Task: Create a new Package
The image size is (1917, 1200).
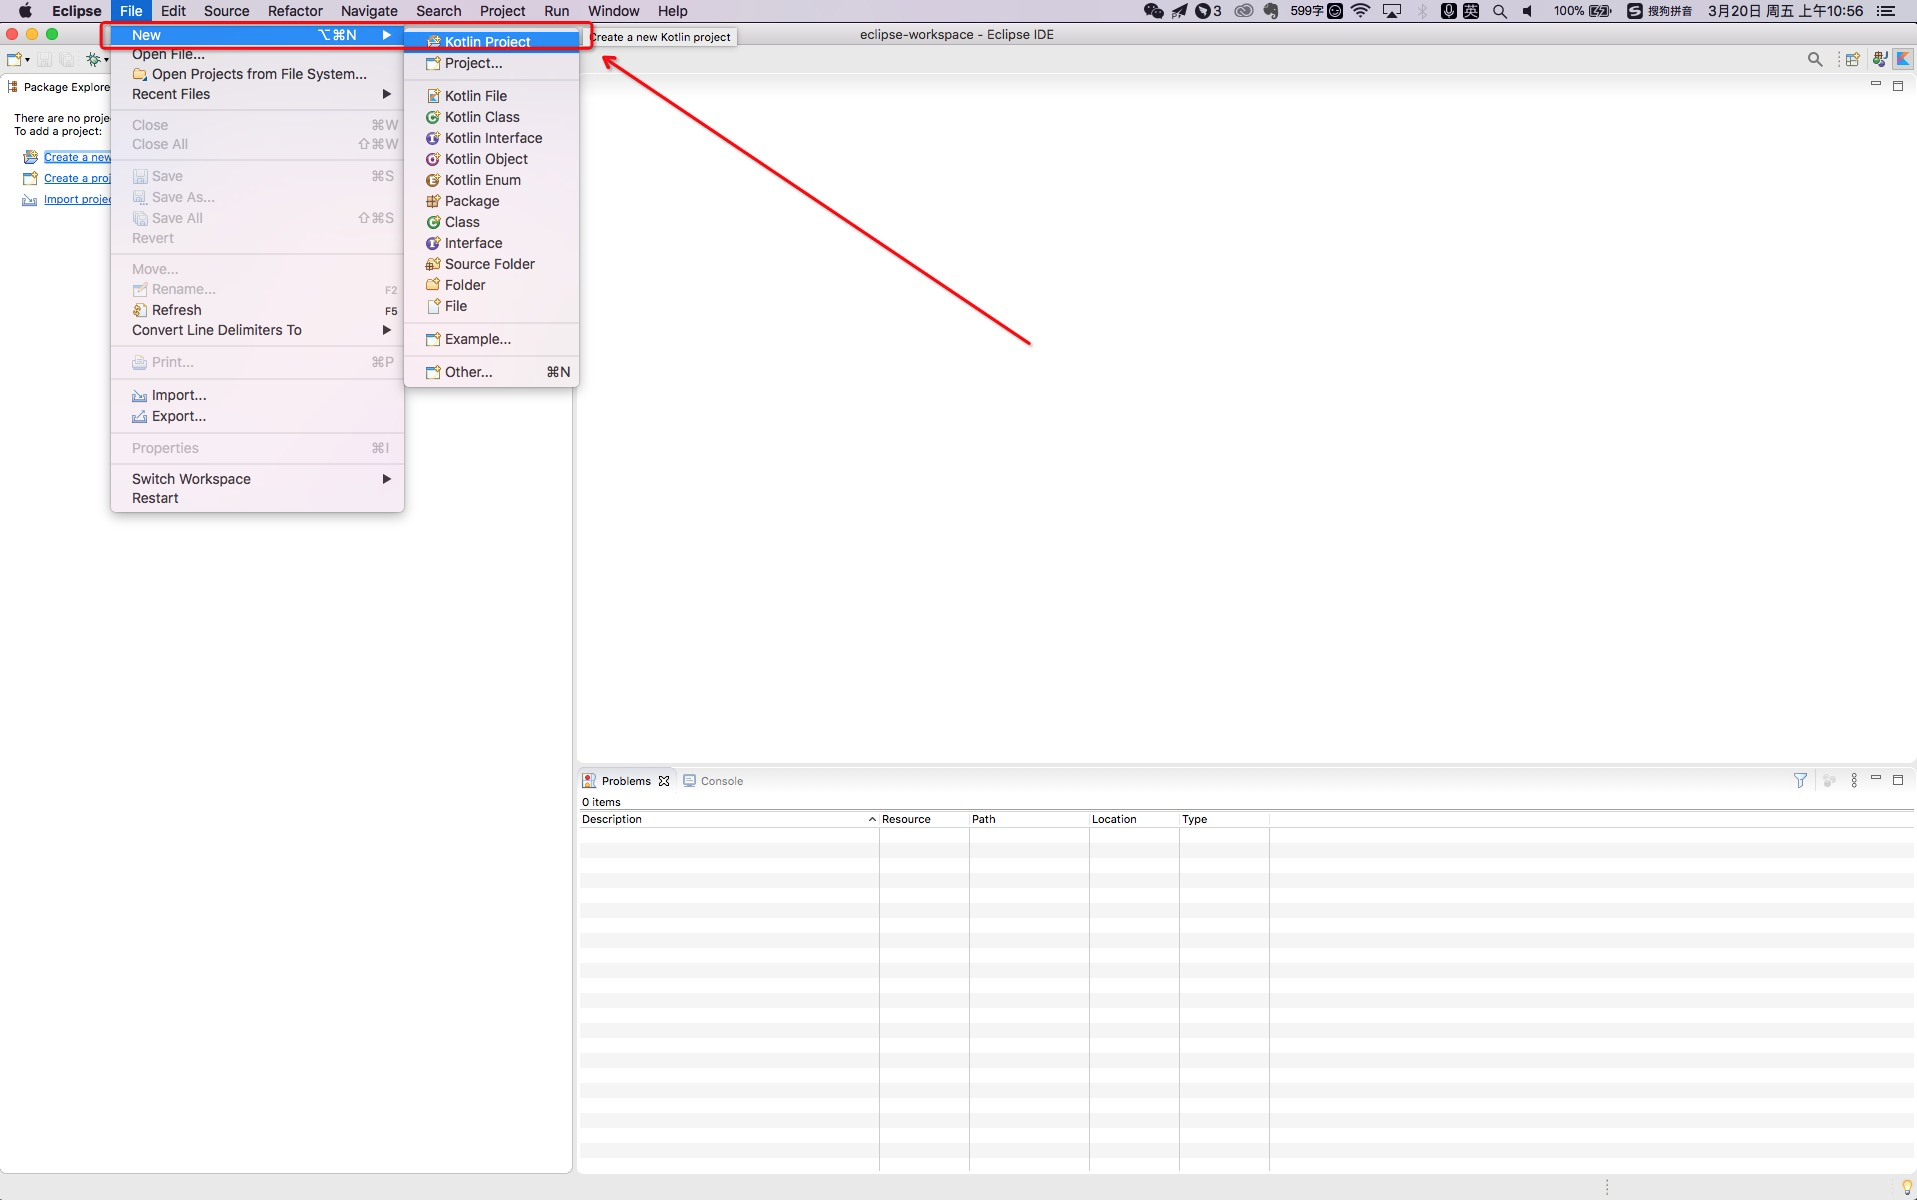Action: click(491, 201)
